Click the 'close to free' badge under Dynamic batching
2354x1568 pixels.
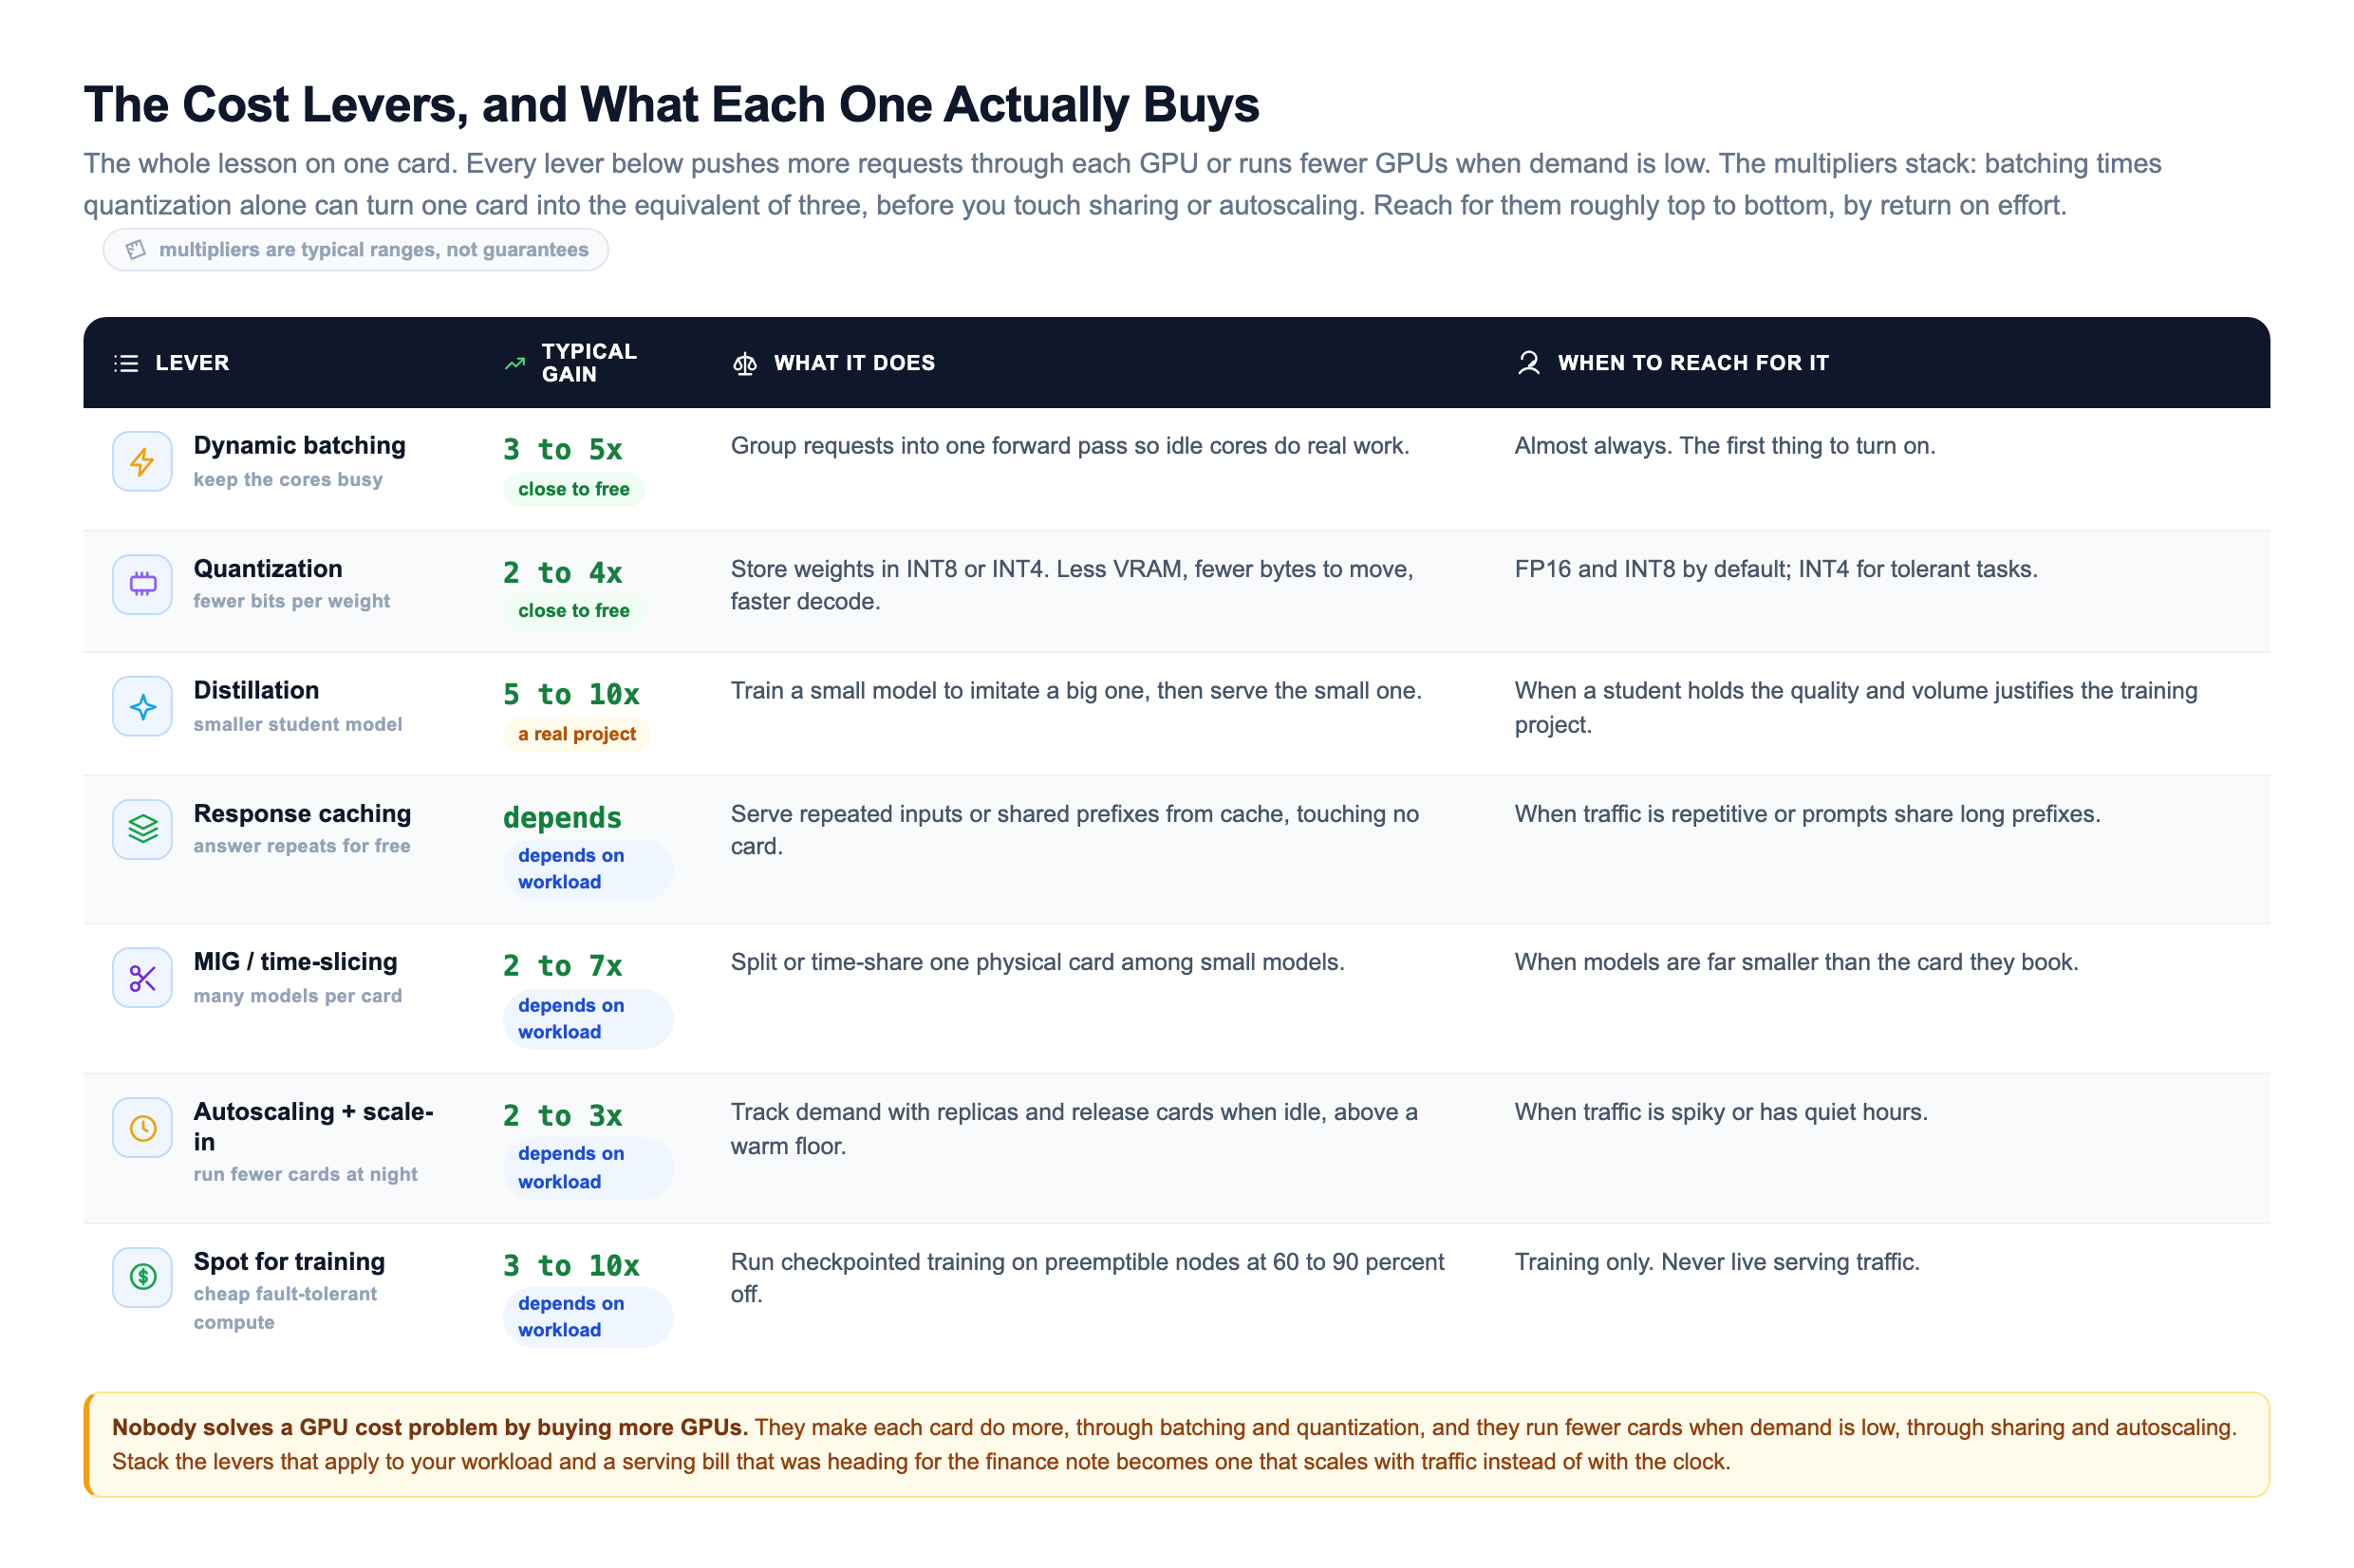(573, 489)
